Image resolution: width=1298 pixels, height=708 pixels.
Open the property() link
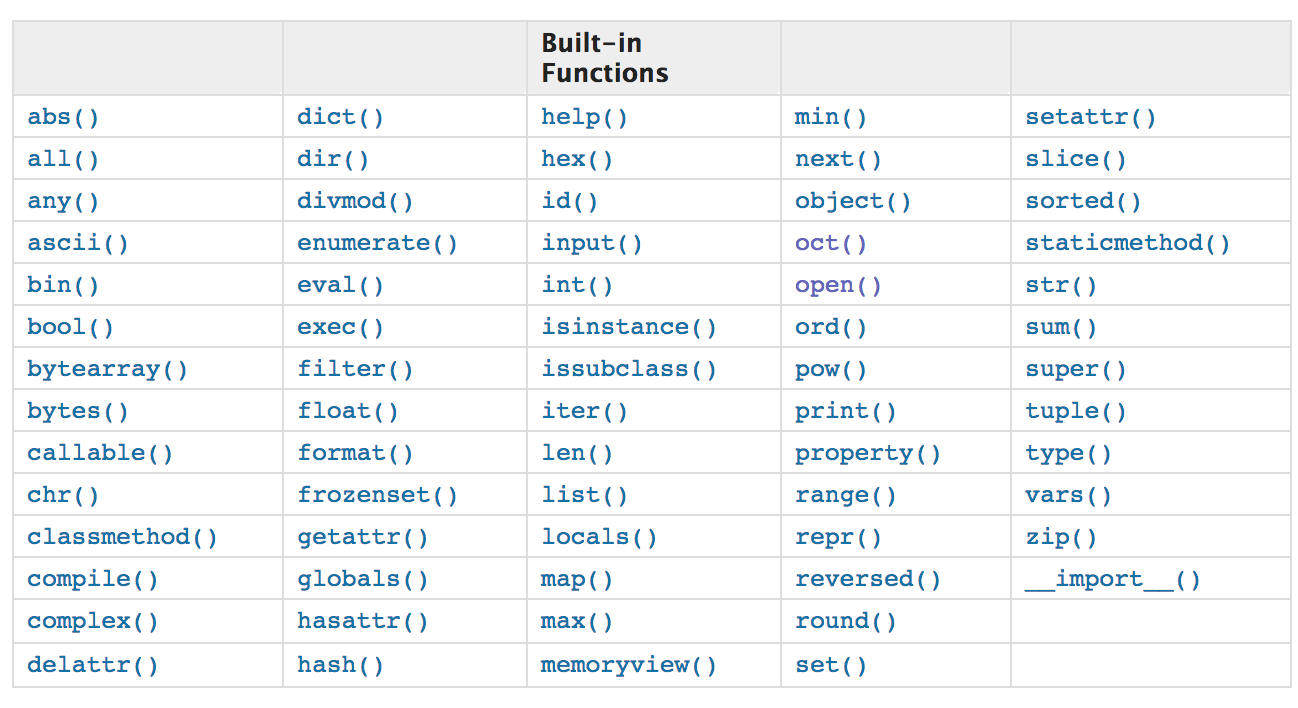point(867,454)
